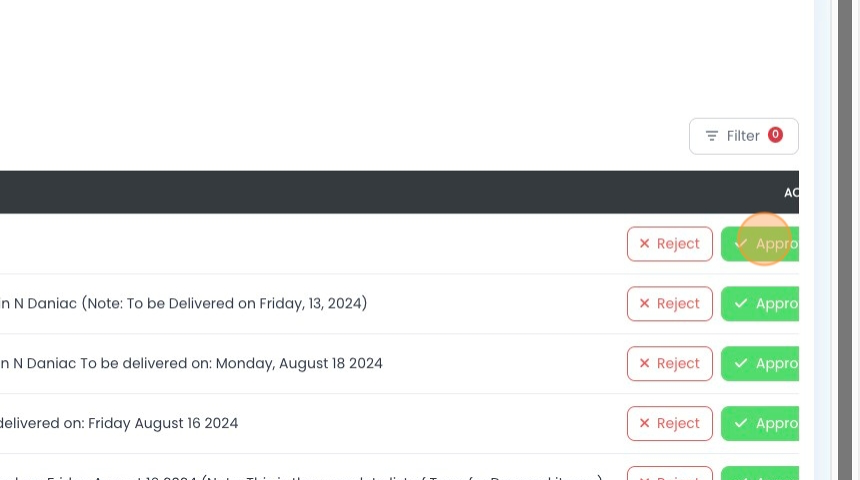Click the vertical scrollbar on right edge
This screenshot has height=480, width=860.
tap(845, 240)
